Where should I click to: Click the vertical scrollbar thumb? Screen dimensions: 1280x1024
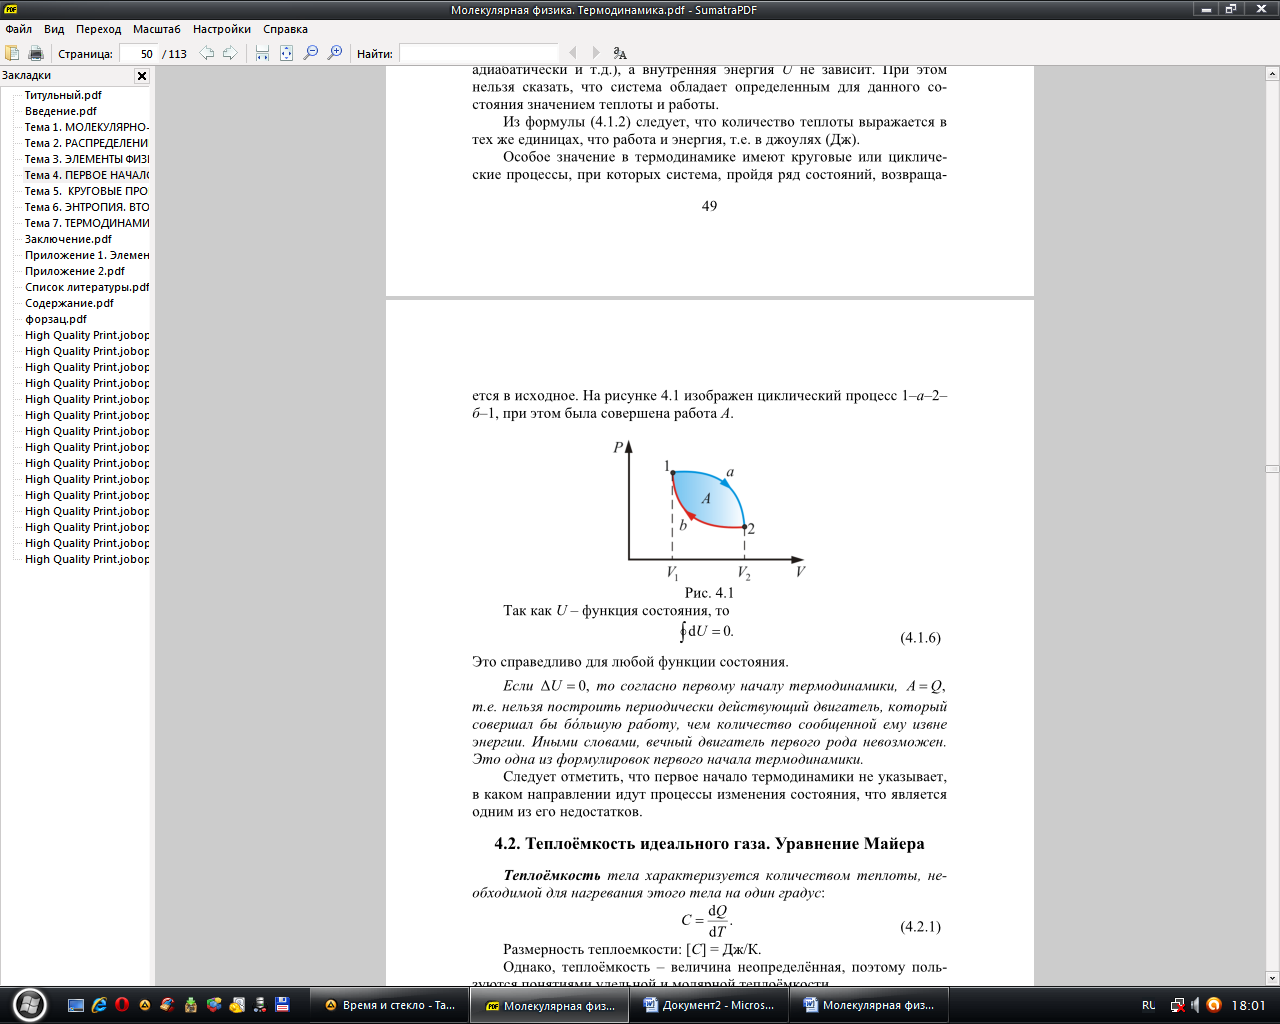(x=1272, y=469)
